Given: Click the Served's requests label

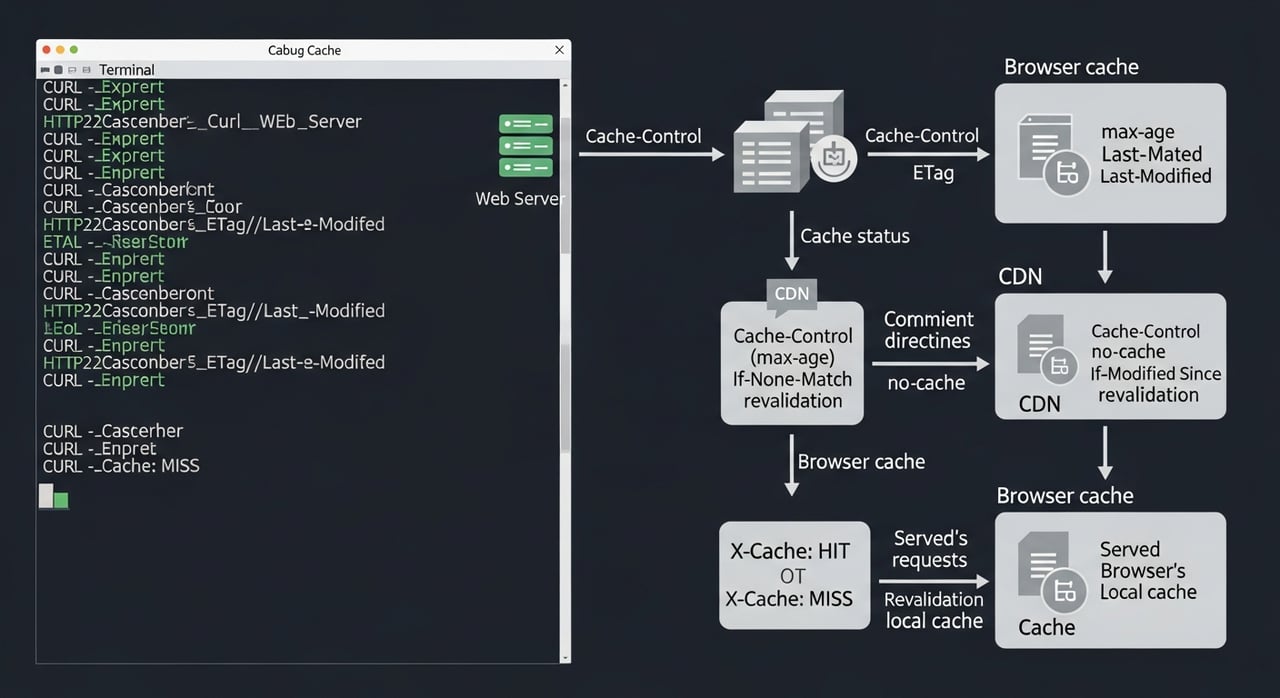Looking at the screenshot, I should coord(930,549).
